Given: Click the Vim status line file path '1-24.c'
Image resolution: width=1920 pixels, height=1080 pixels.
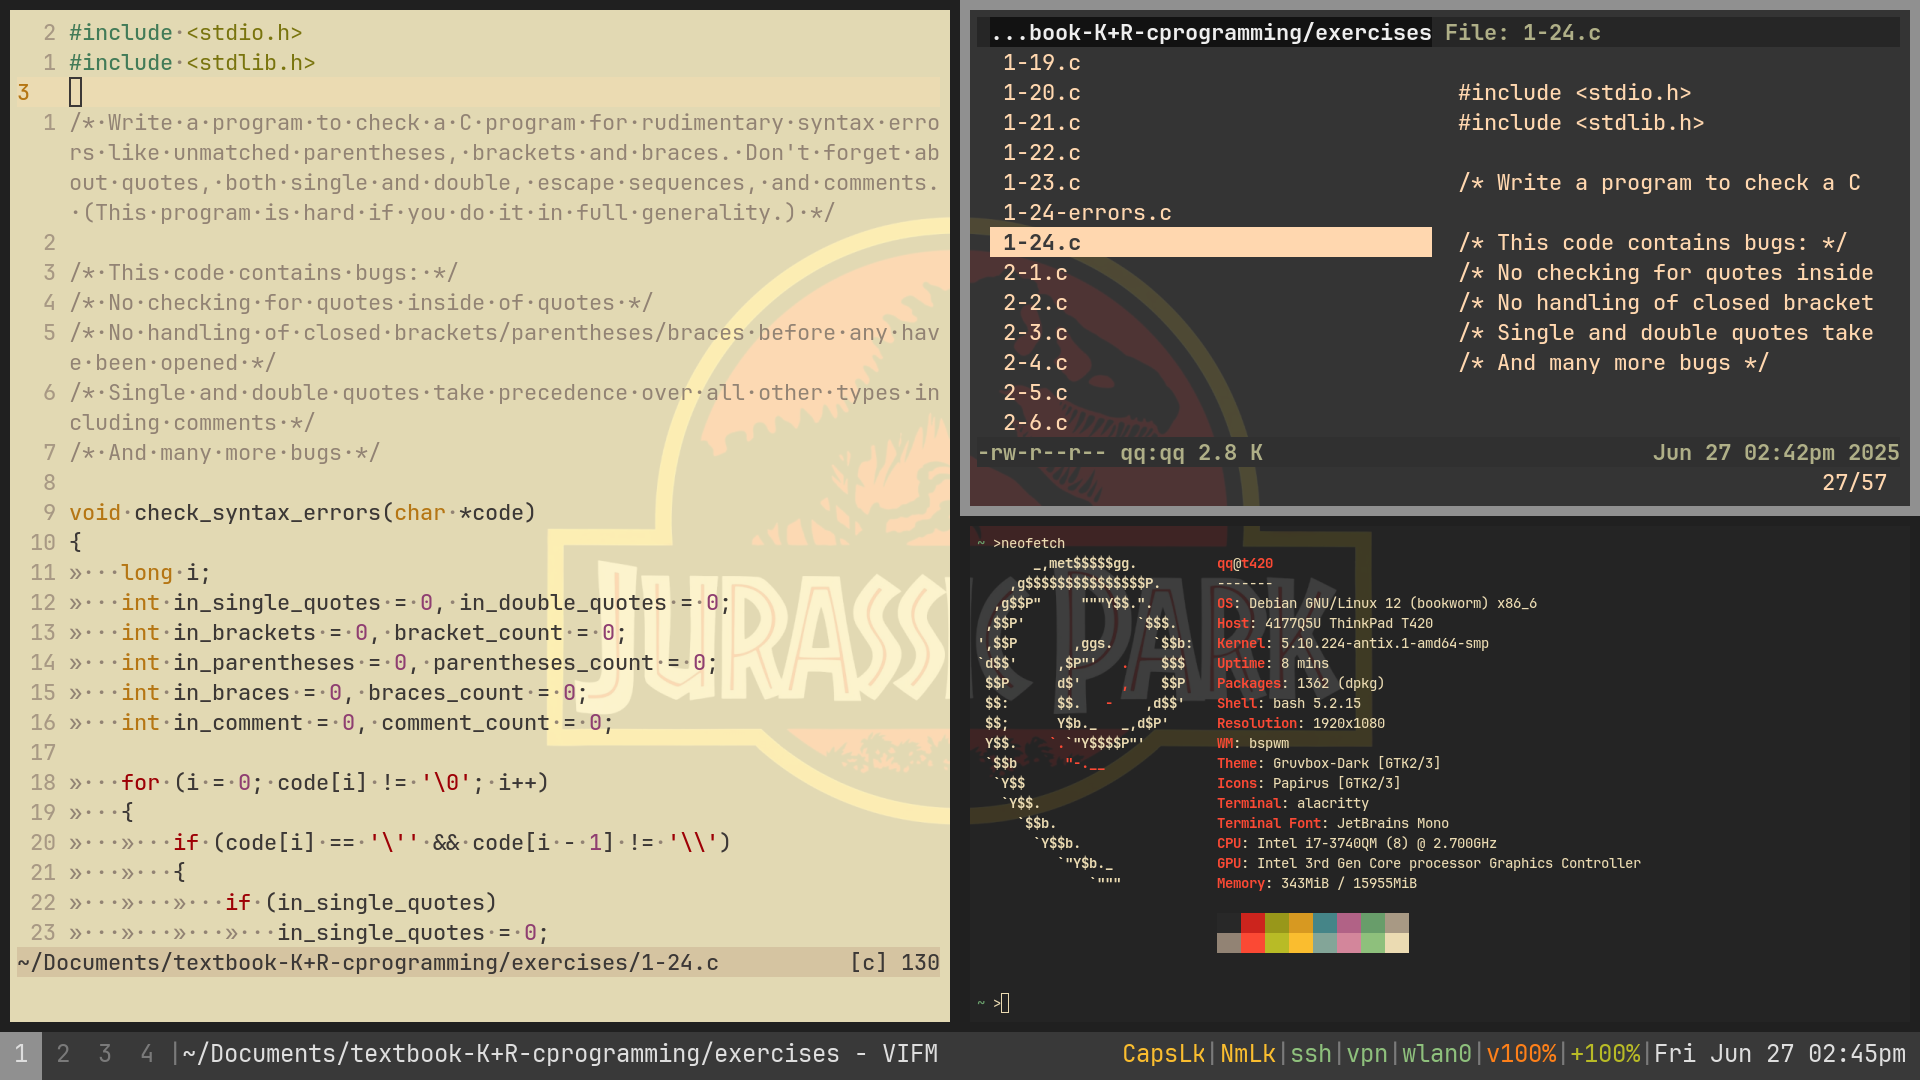Looking at the screenshot, I should [368, 963].
